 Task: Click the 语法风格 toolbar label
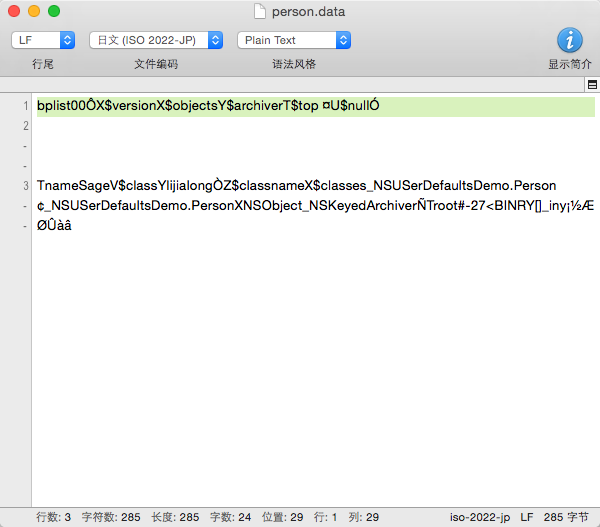pos(294,64)
